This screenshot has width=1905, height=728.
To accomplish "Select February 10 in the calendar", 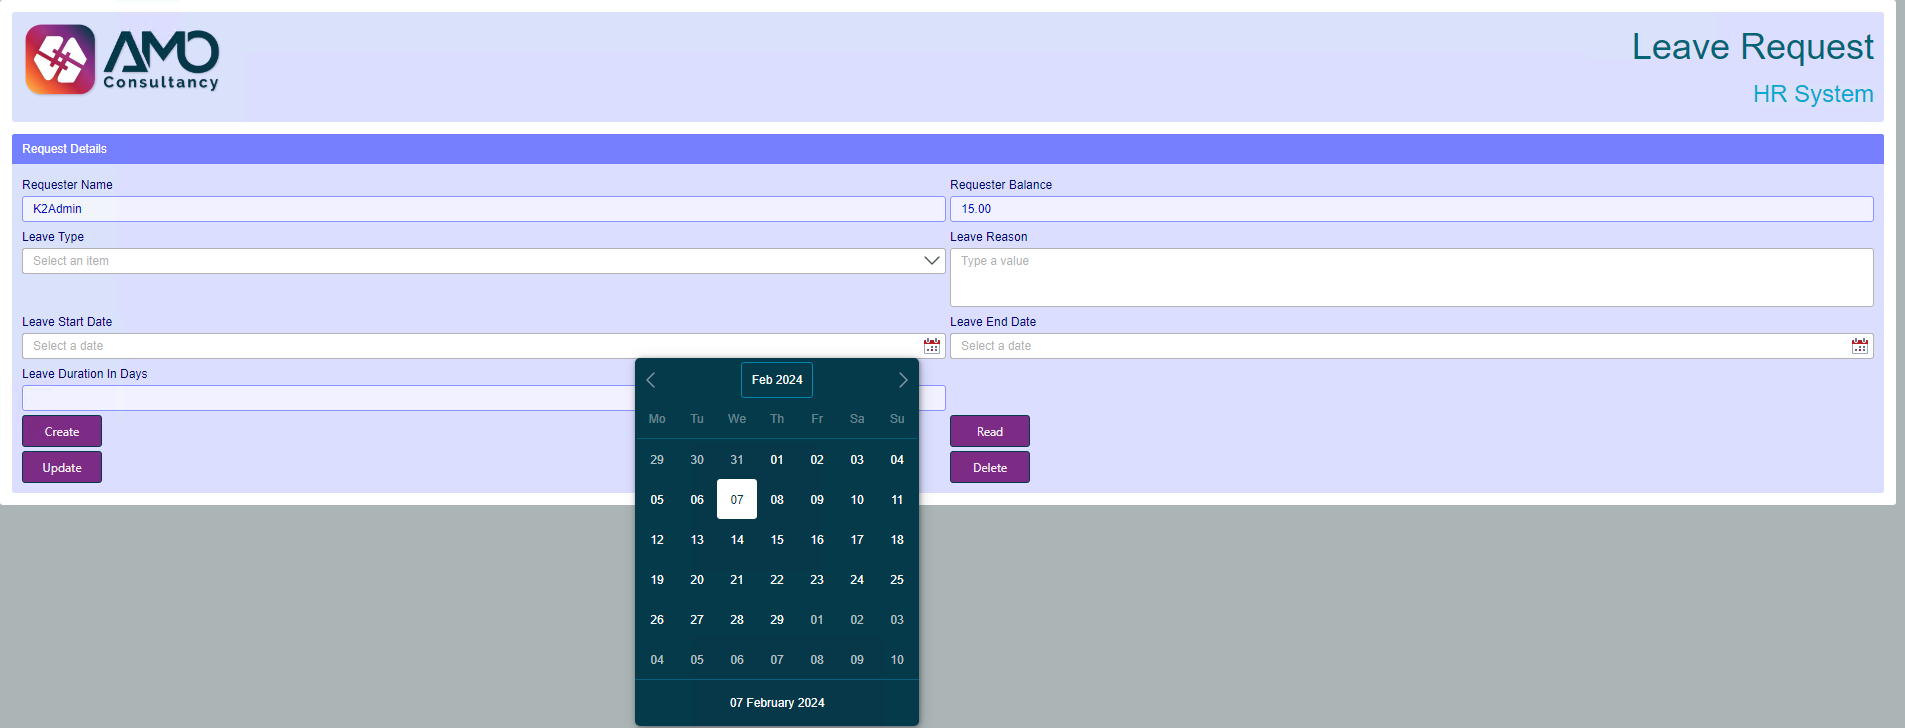I will [x=857, y=500].
